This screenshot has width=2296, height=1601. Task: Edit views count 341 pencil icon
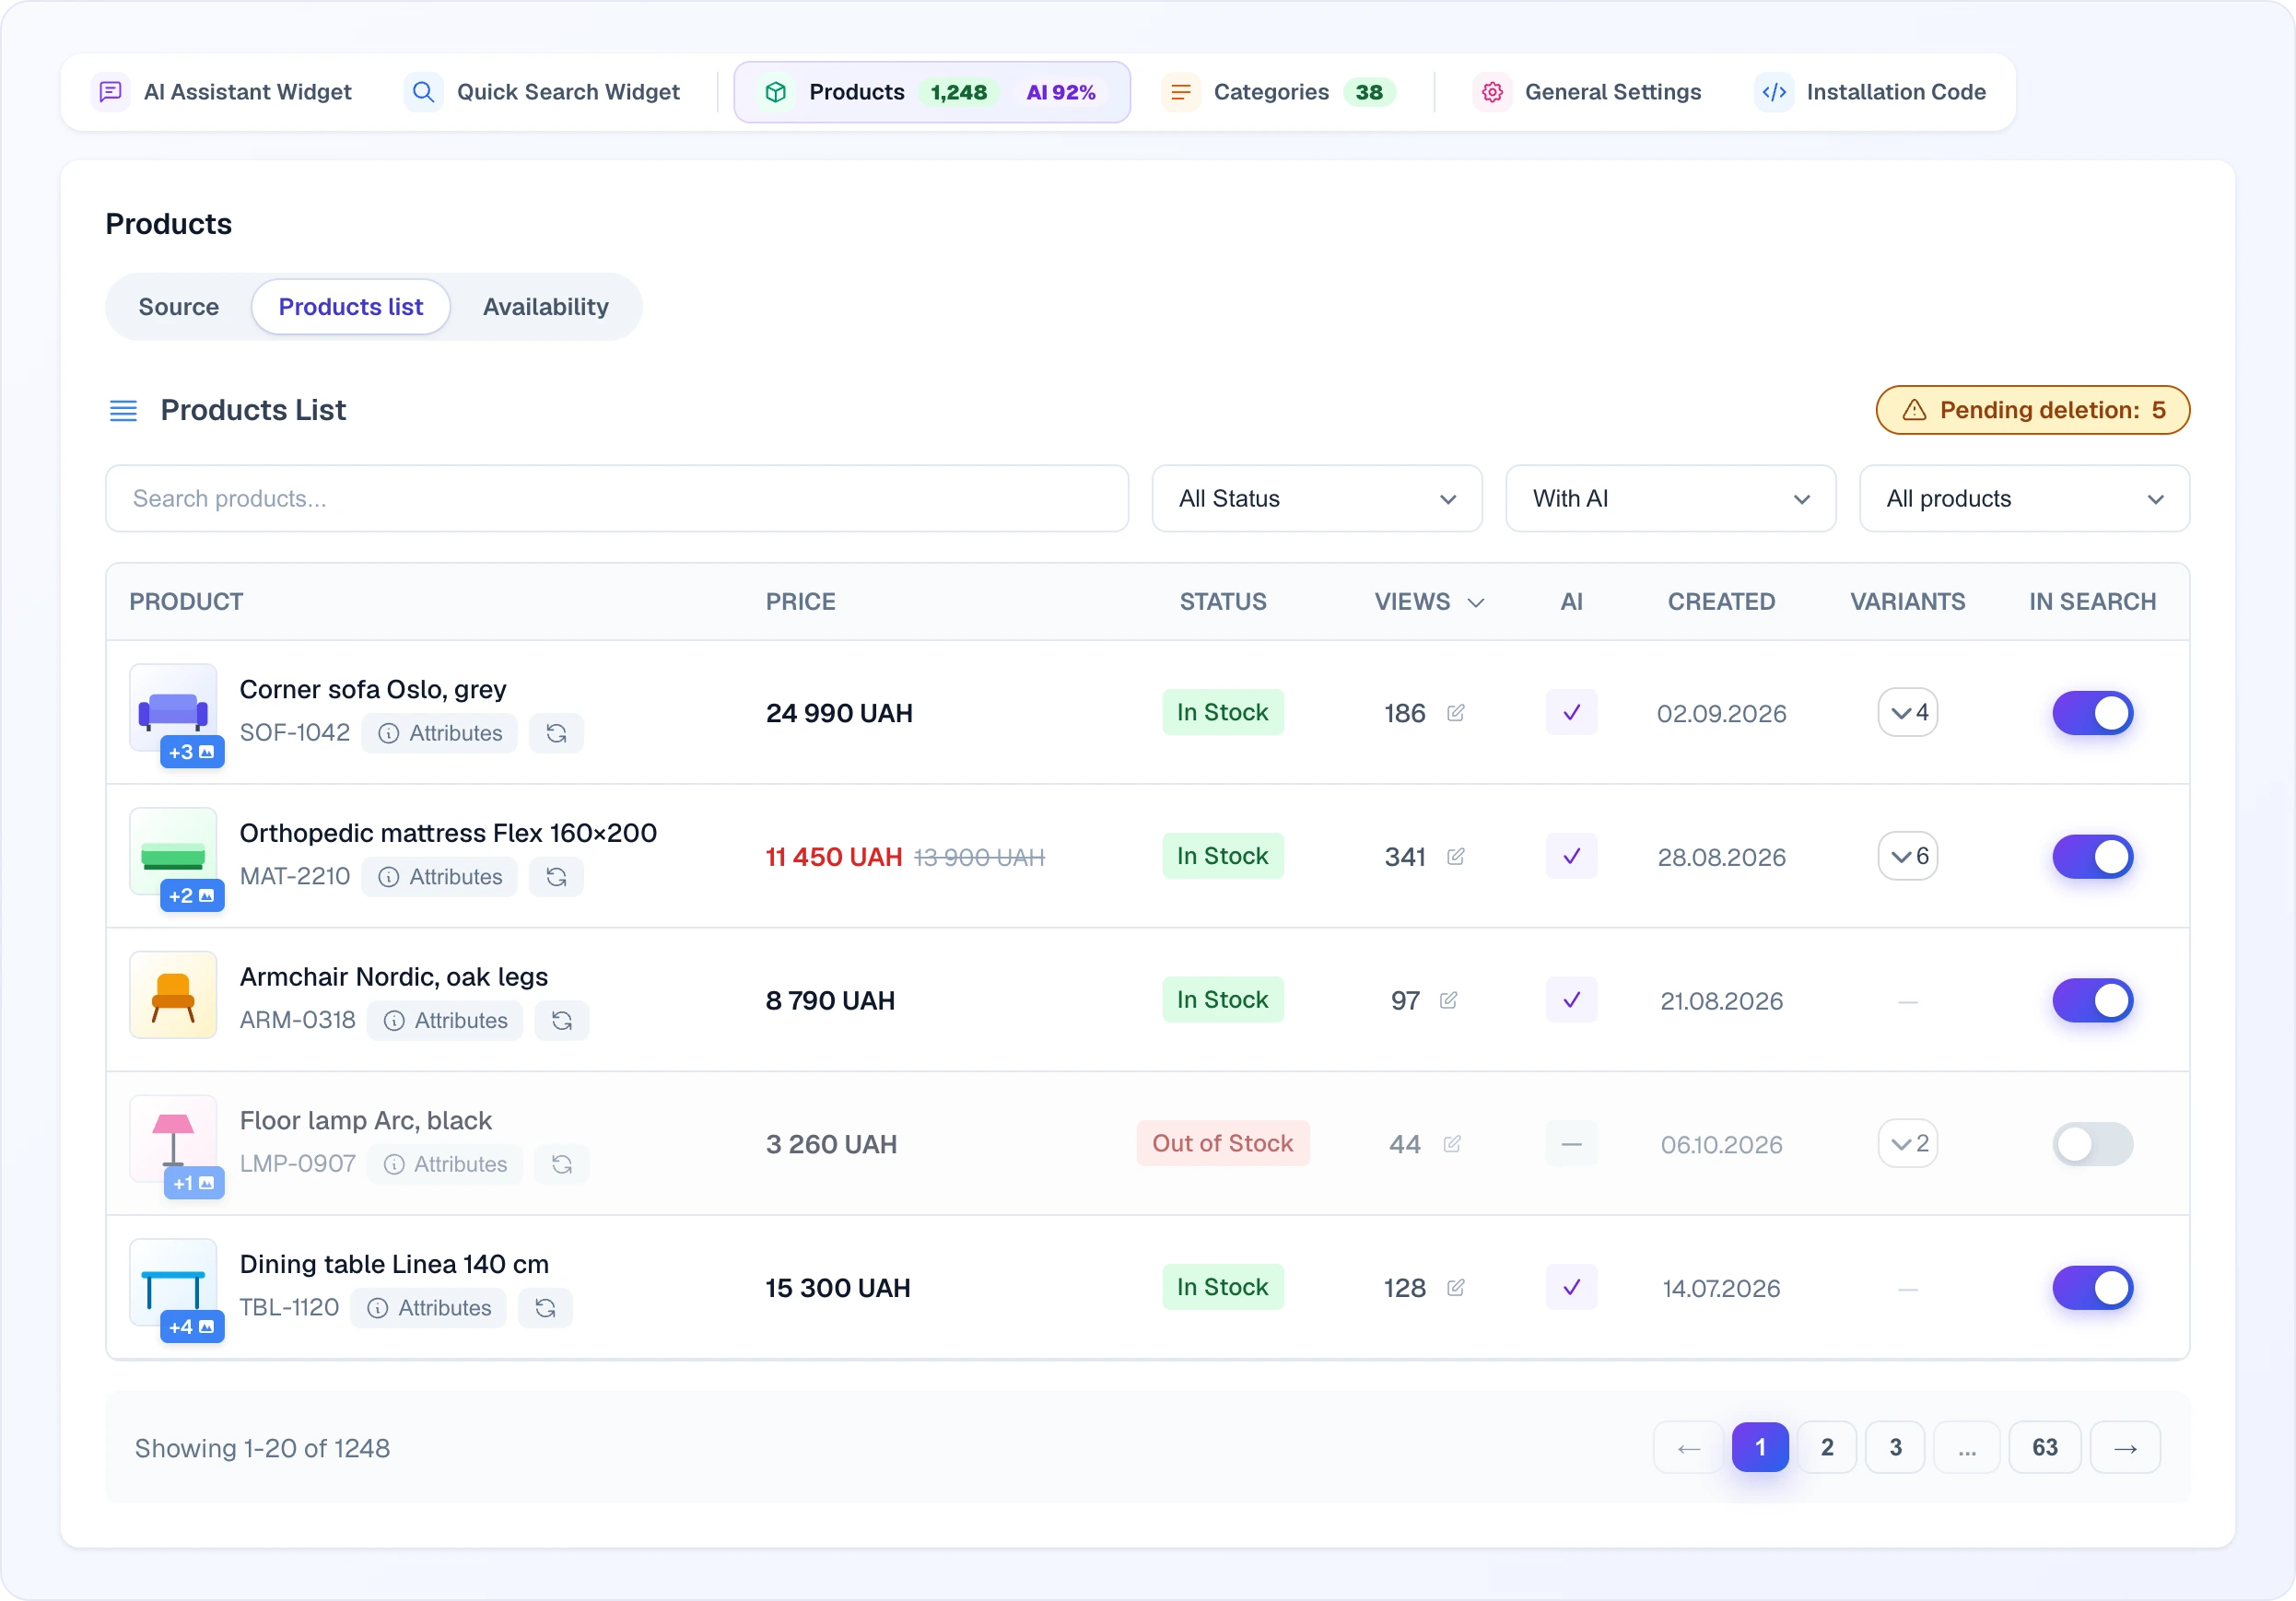click(1456, 857)
